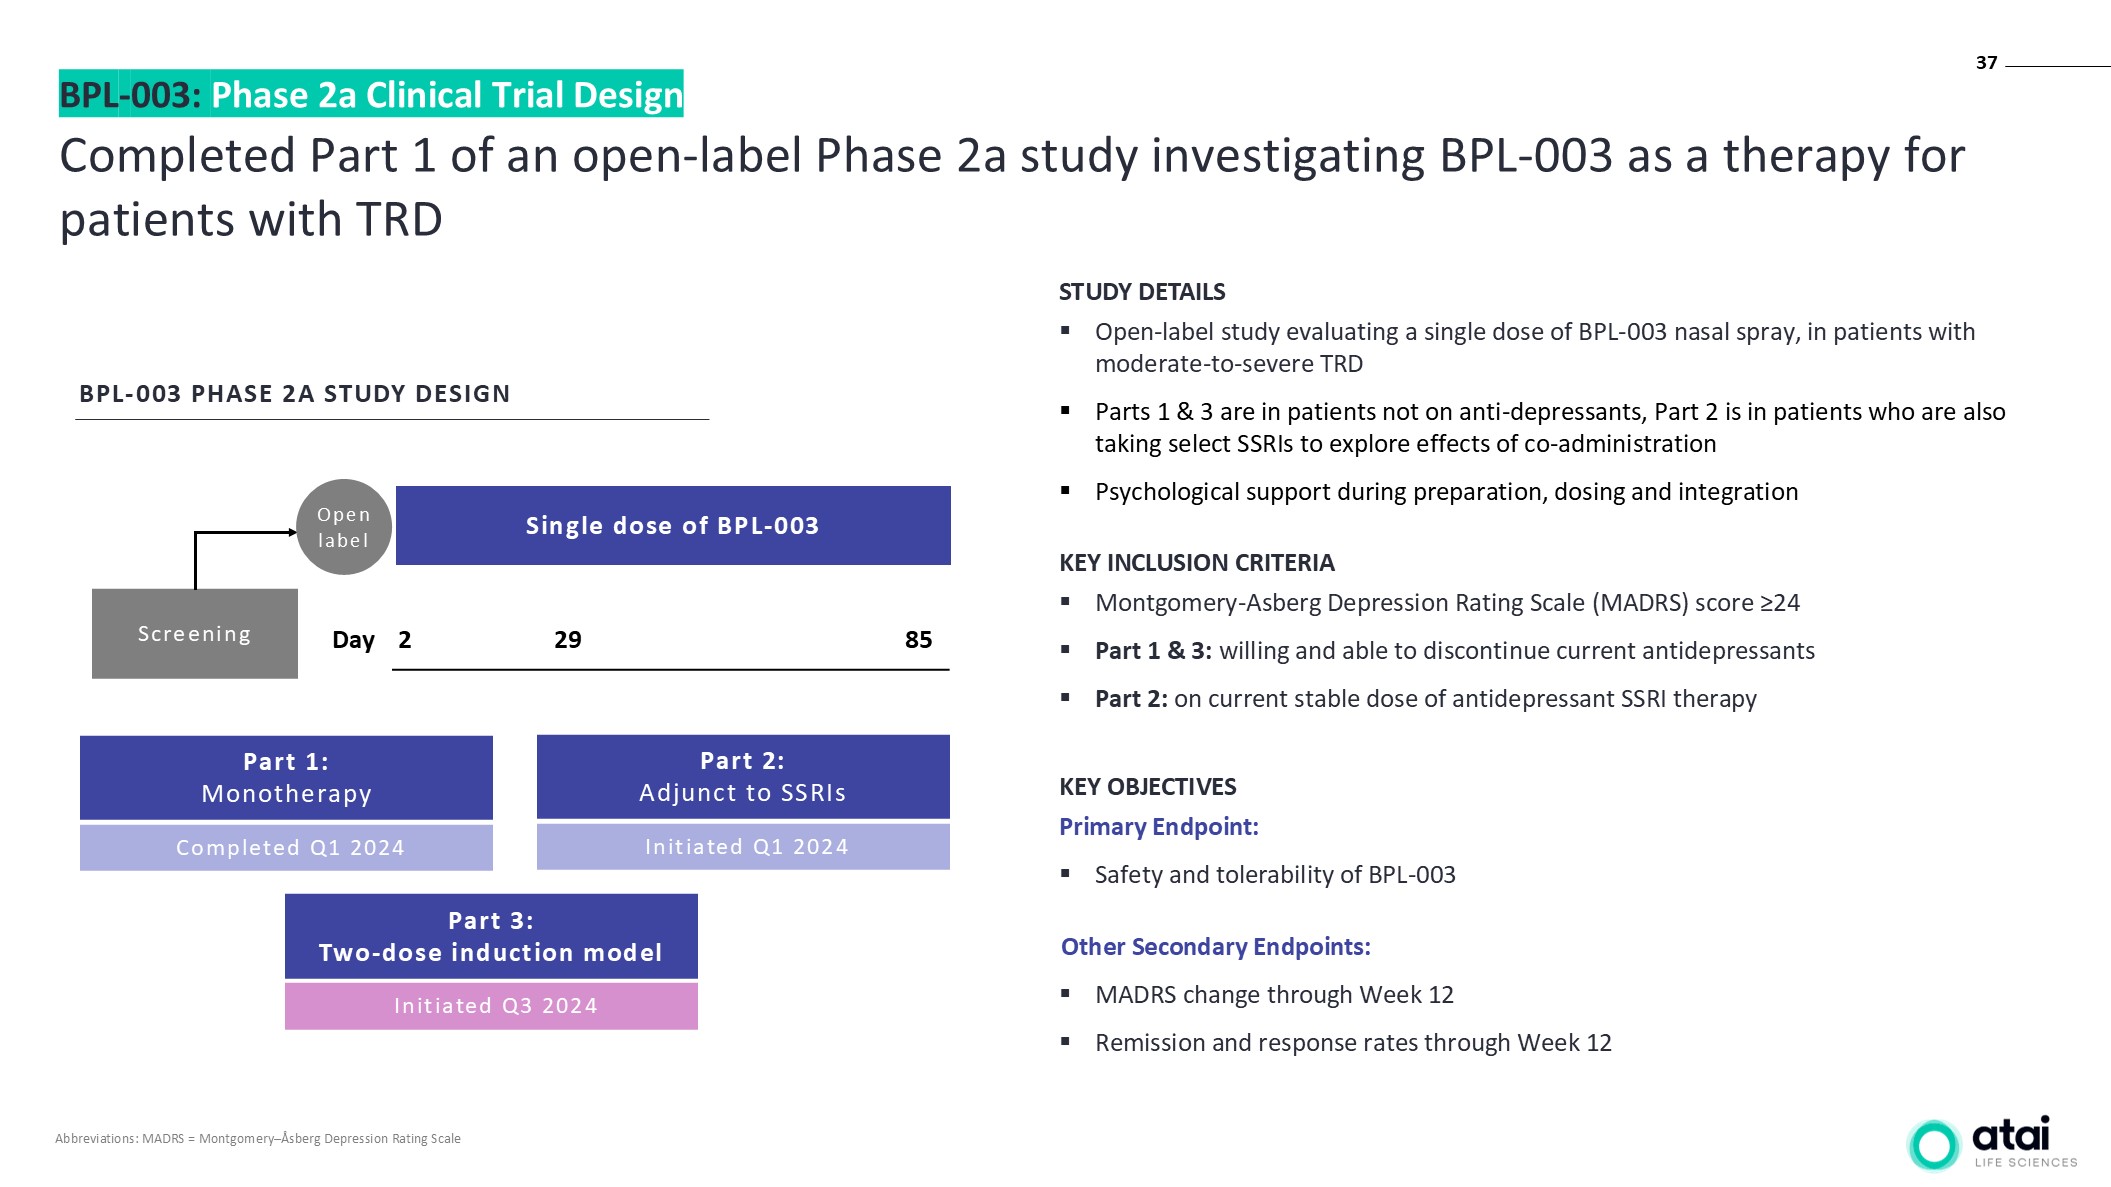The height and width of the screenshot is (1187, 2111).
Task: Select the Part 2: Adjunct to SSRIs box
Action: (743, 777)
